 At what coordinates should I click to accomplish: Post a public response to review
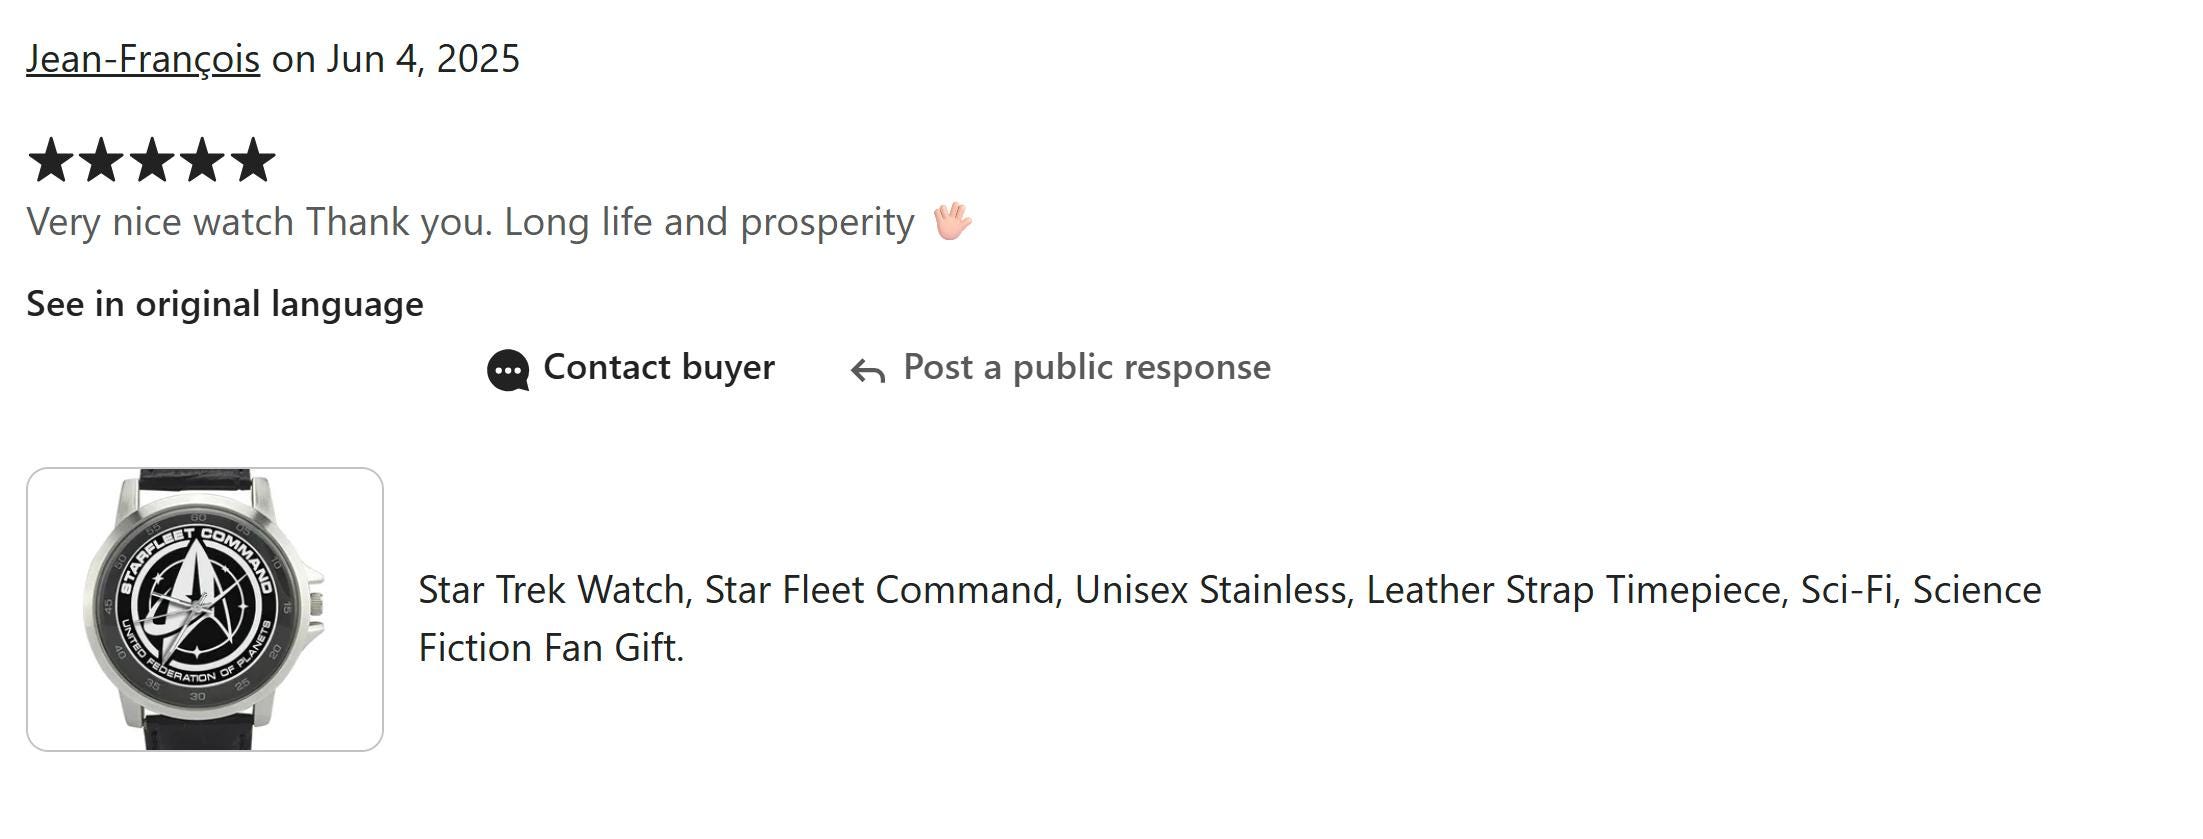pos(1087,367)
